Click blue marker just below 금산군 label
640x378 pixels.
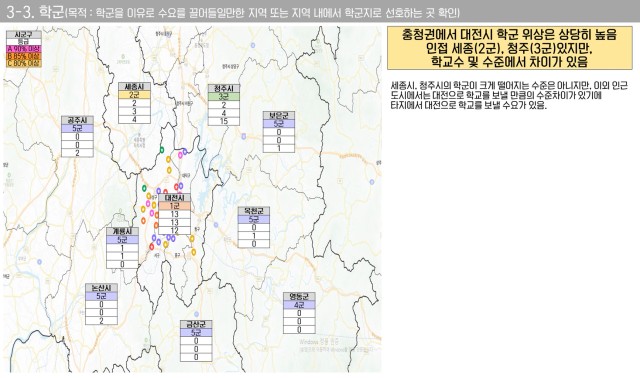coord(196,314)
